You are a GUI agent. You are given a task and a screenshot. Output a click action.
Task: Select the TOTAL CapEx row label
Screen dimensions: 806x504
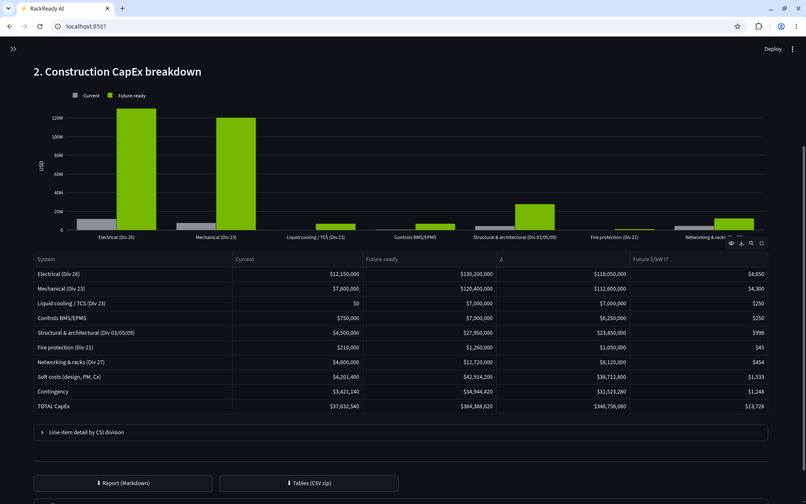(x=133, y=406)
